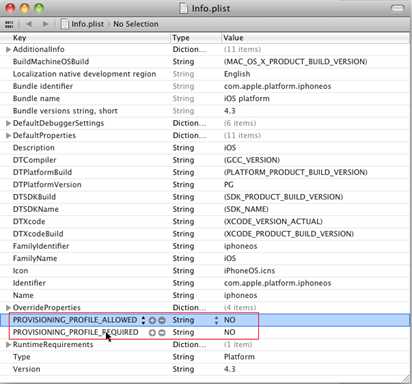Select the Identifier key

click(29, 283)
